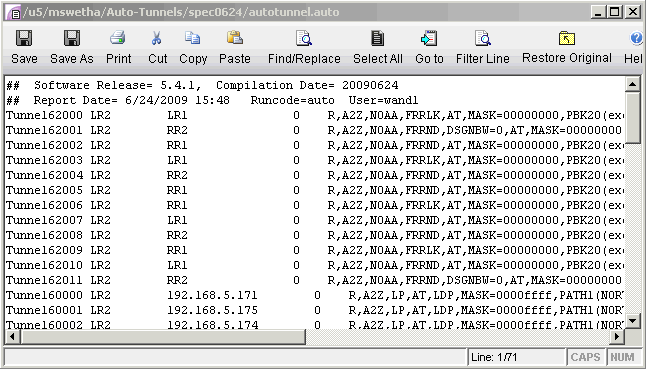Open the Go to line tool

pos(429,38)
